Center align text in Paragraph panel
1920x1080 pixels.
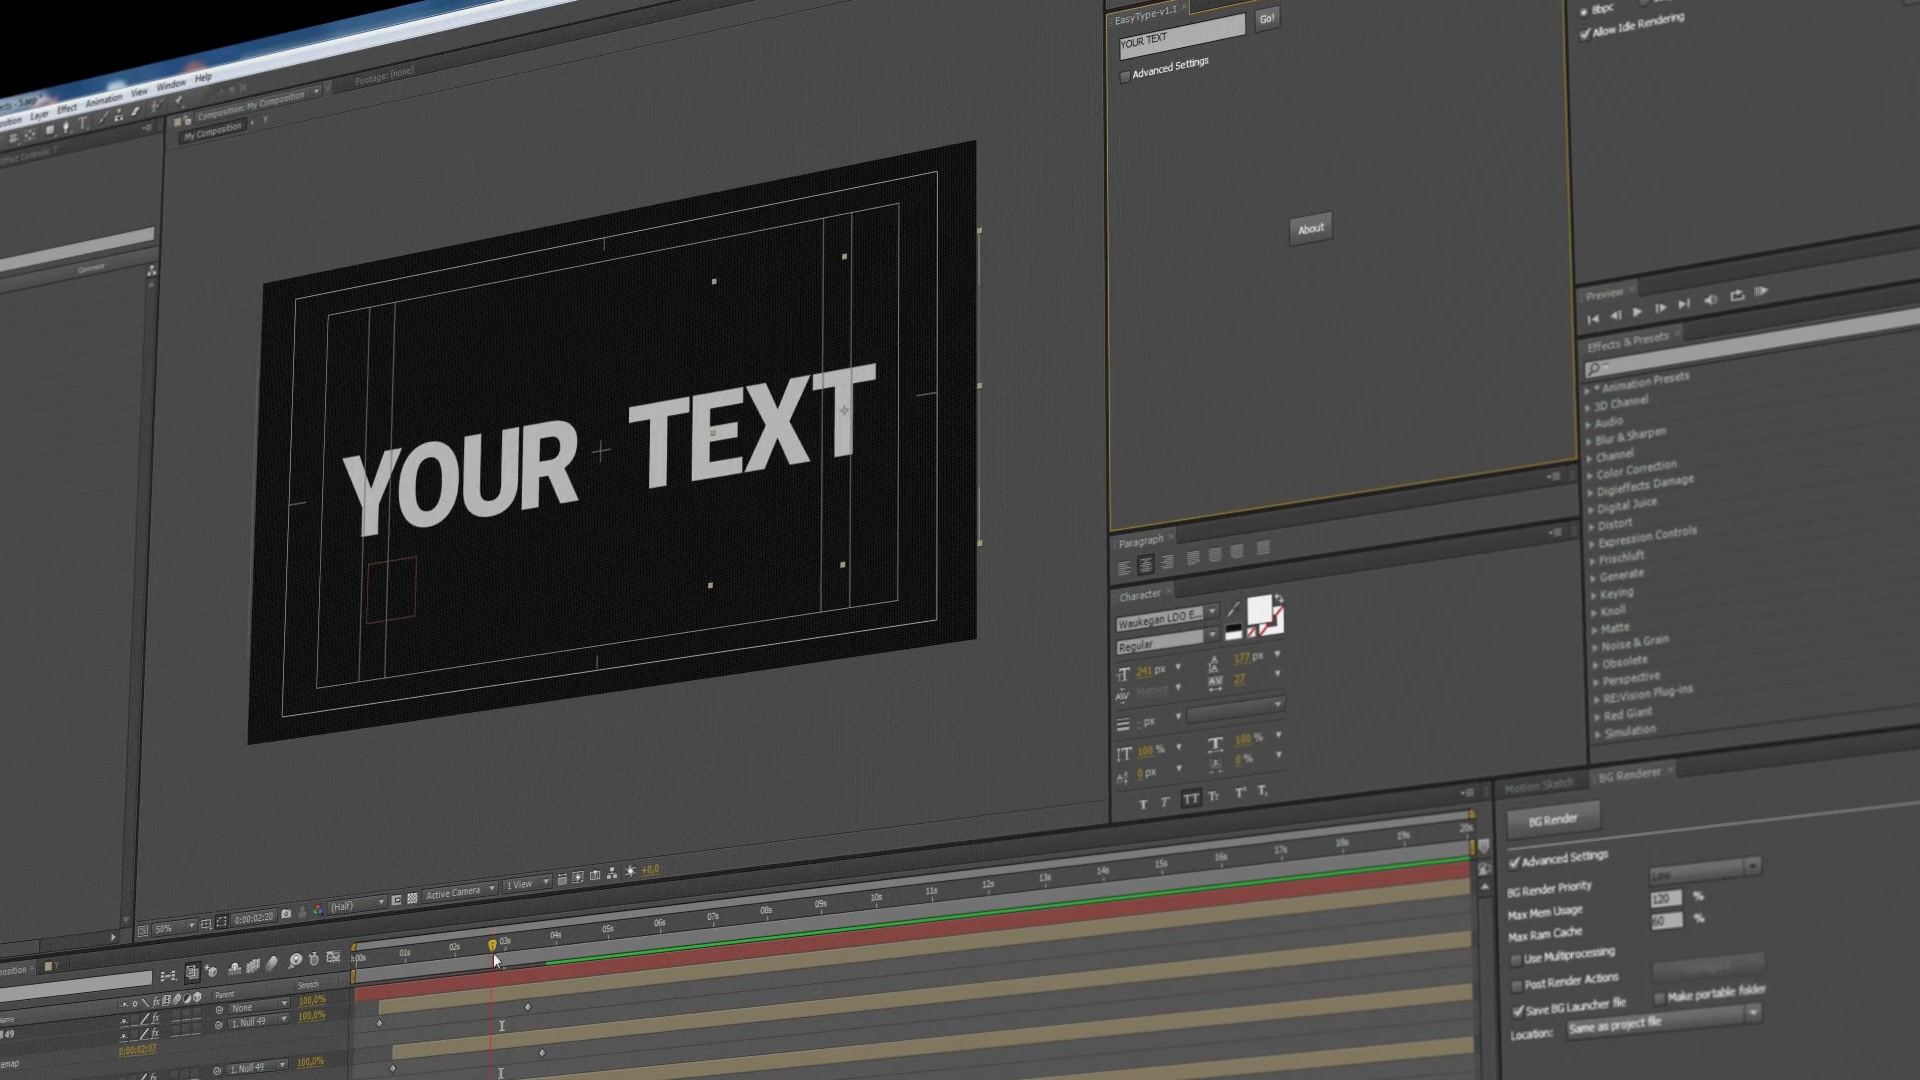click(x=1146, y=565)
